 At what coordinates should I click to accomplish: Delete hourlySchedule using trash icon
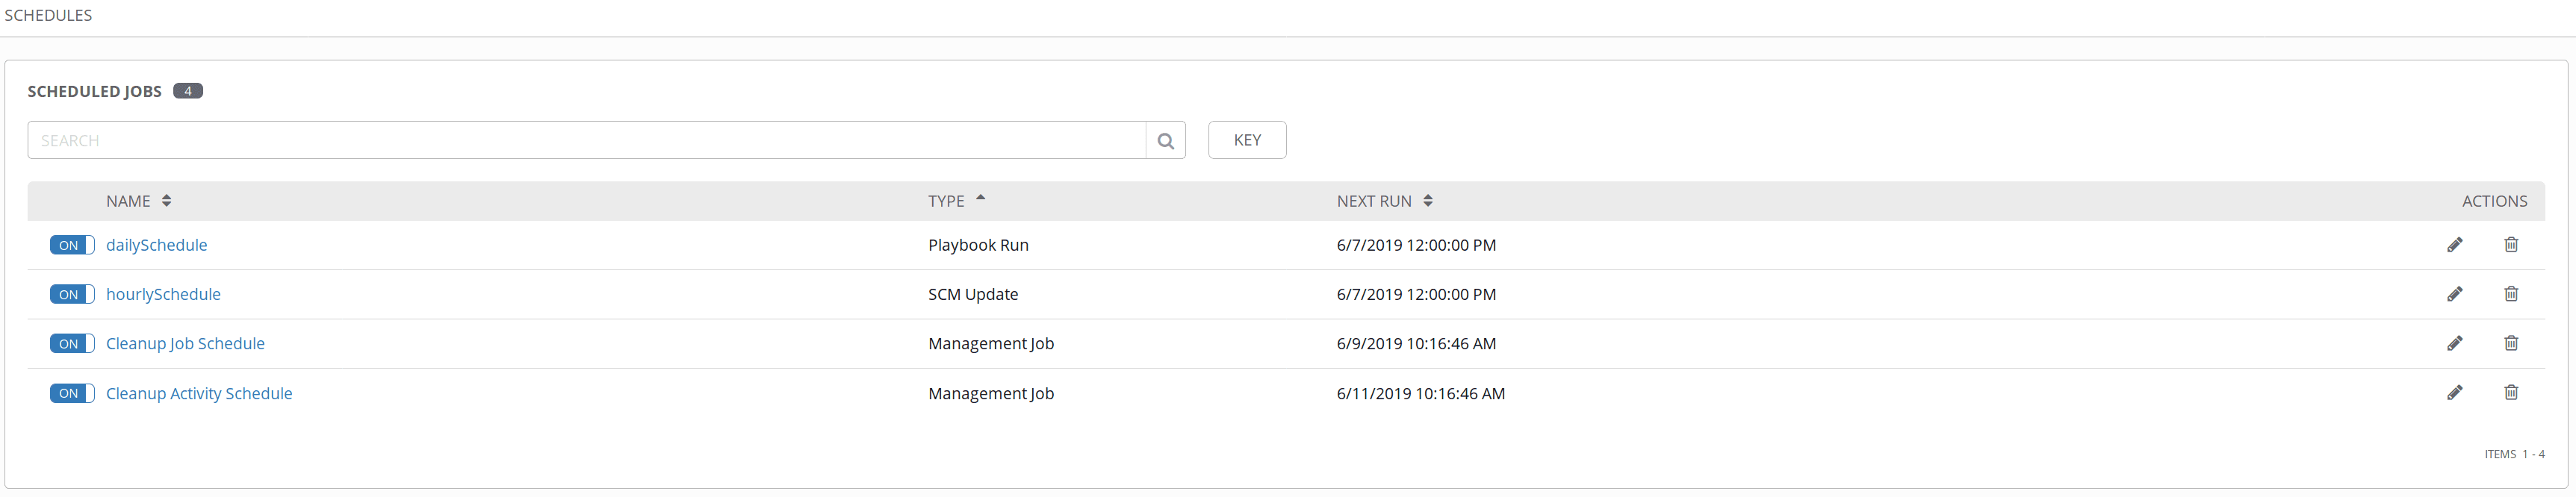(2510, 294)
